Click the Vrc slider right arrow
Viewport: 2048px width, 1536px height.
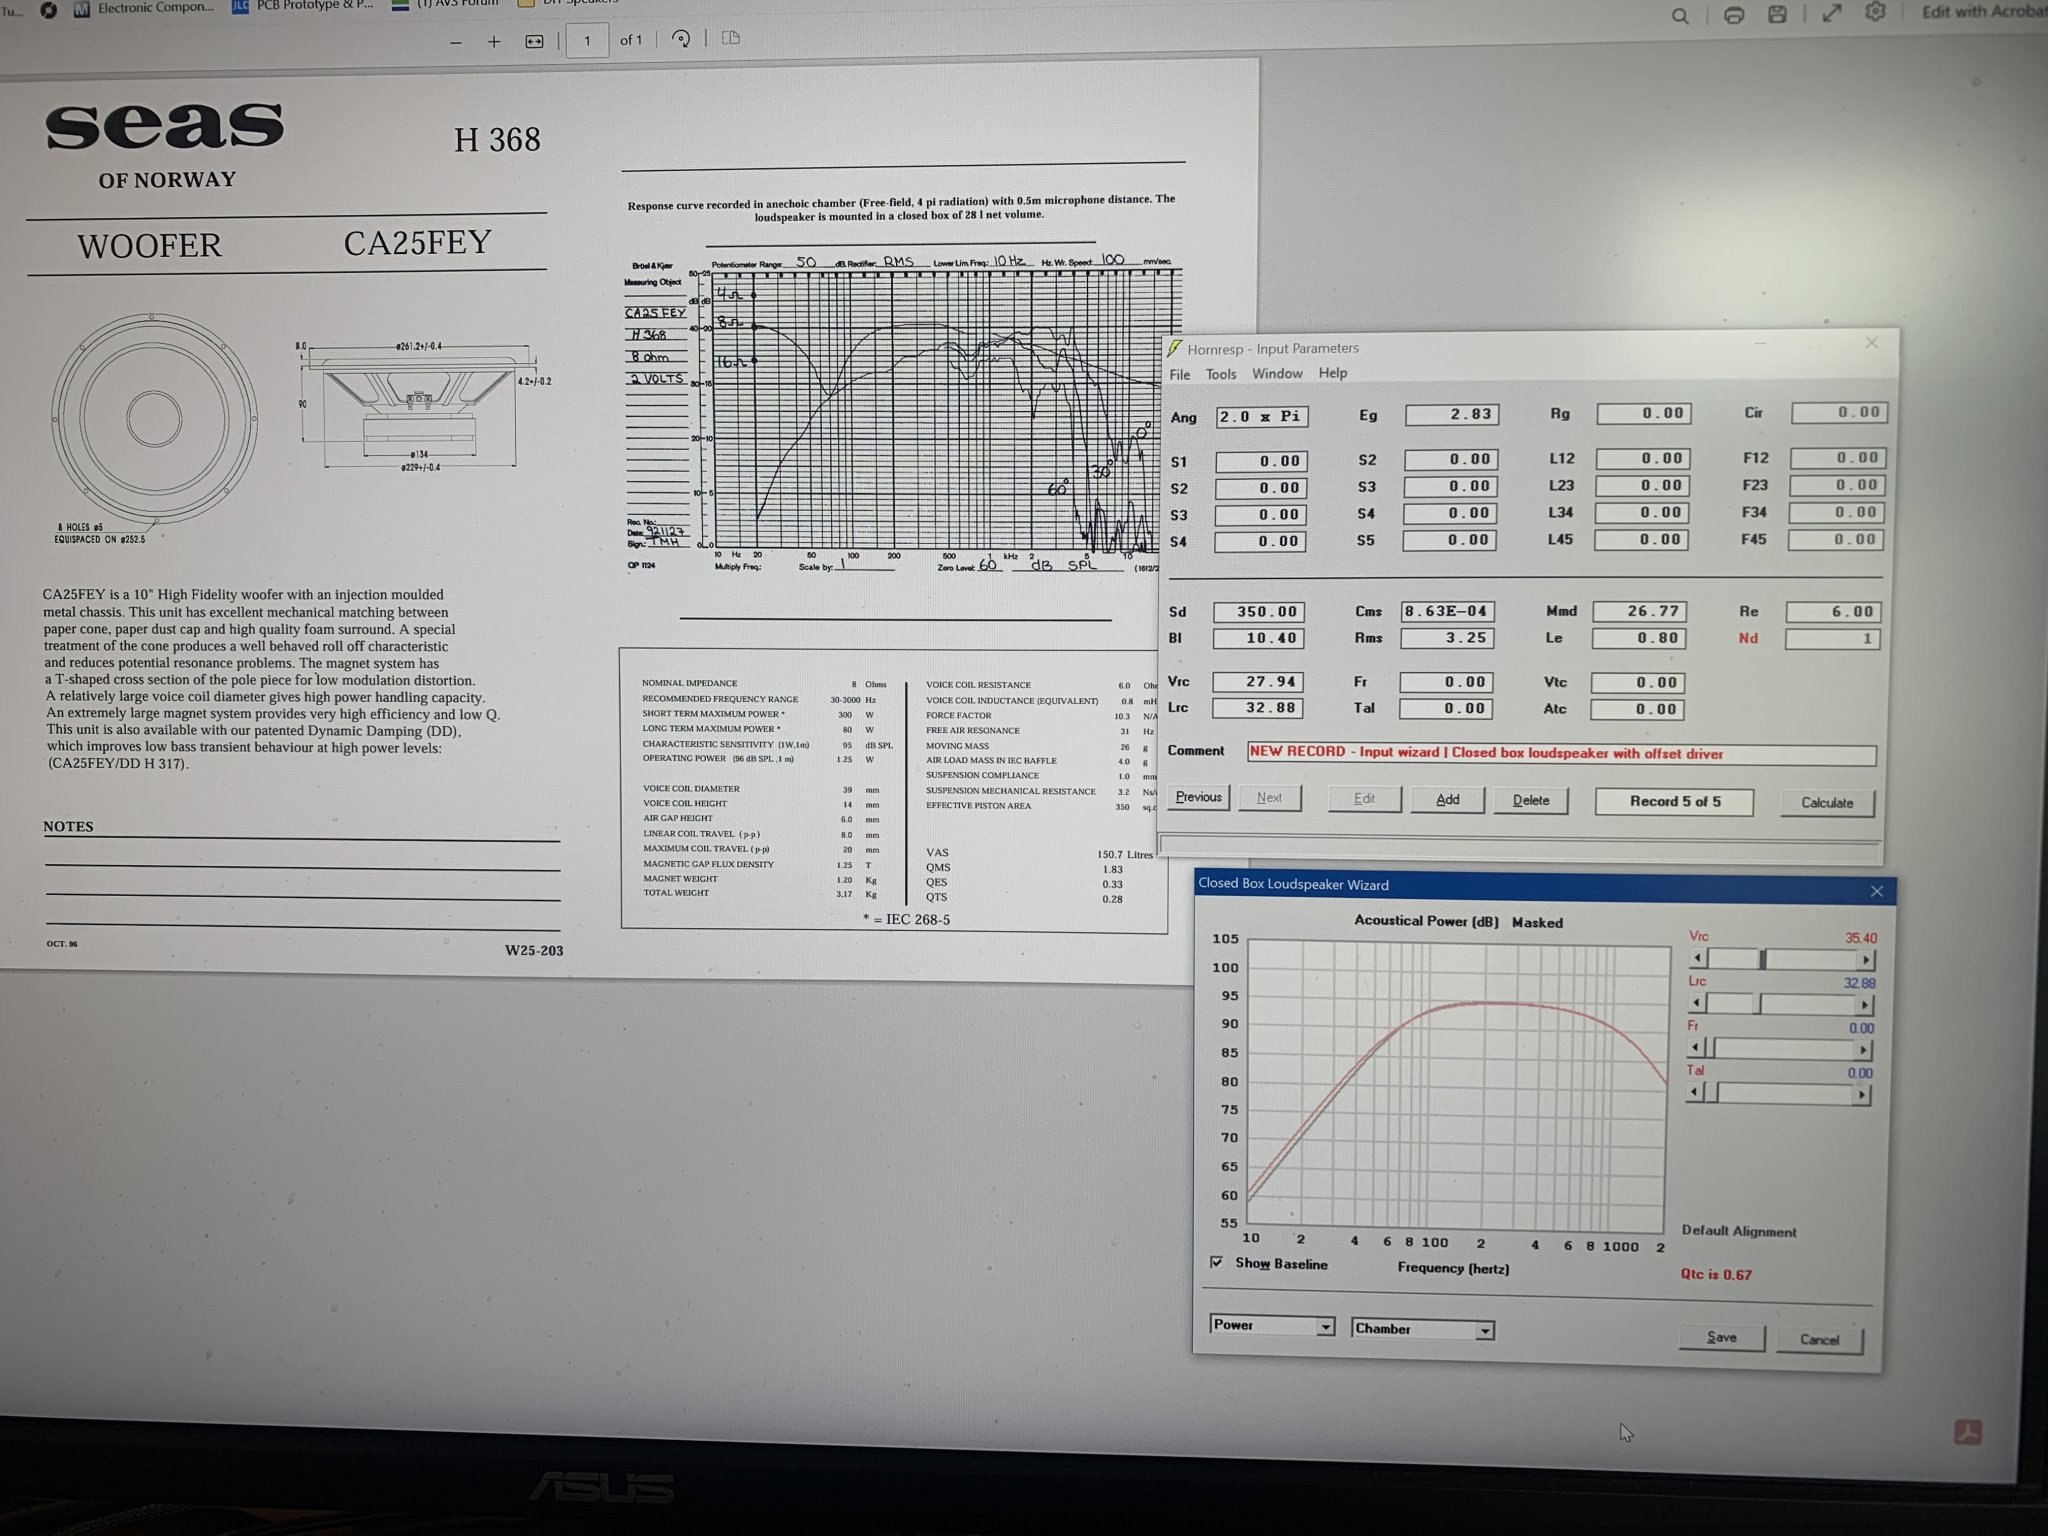click(x=1866, y=960)
